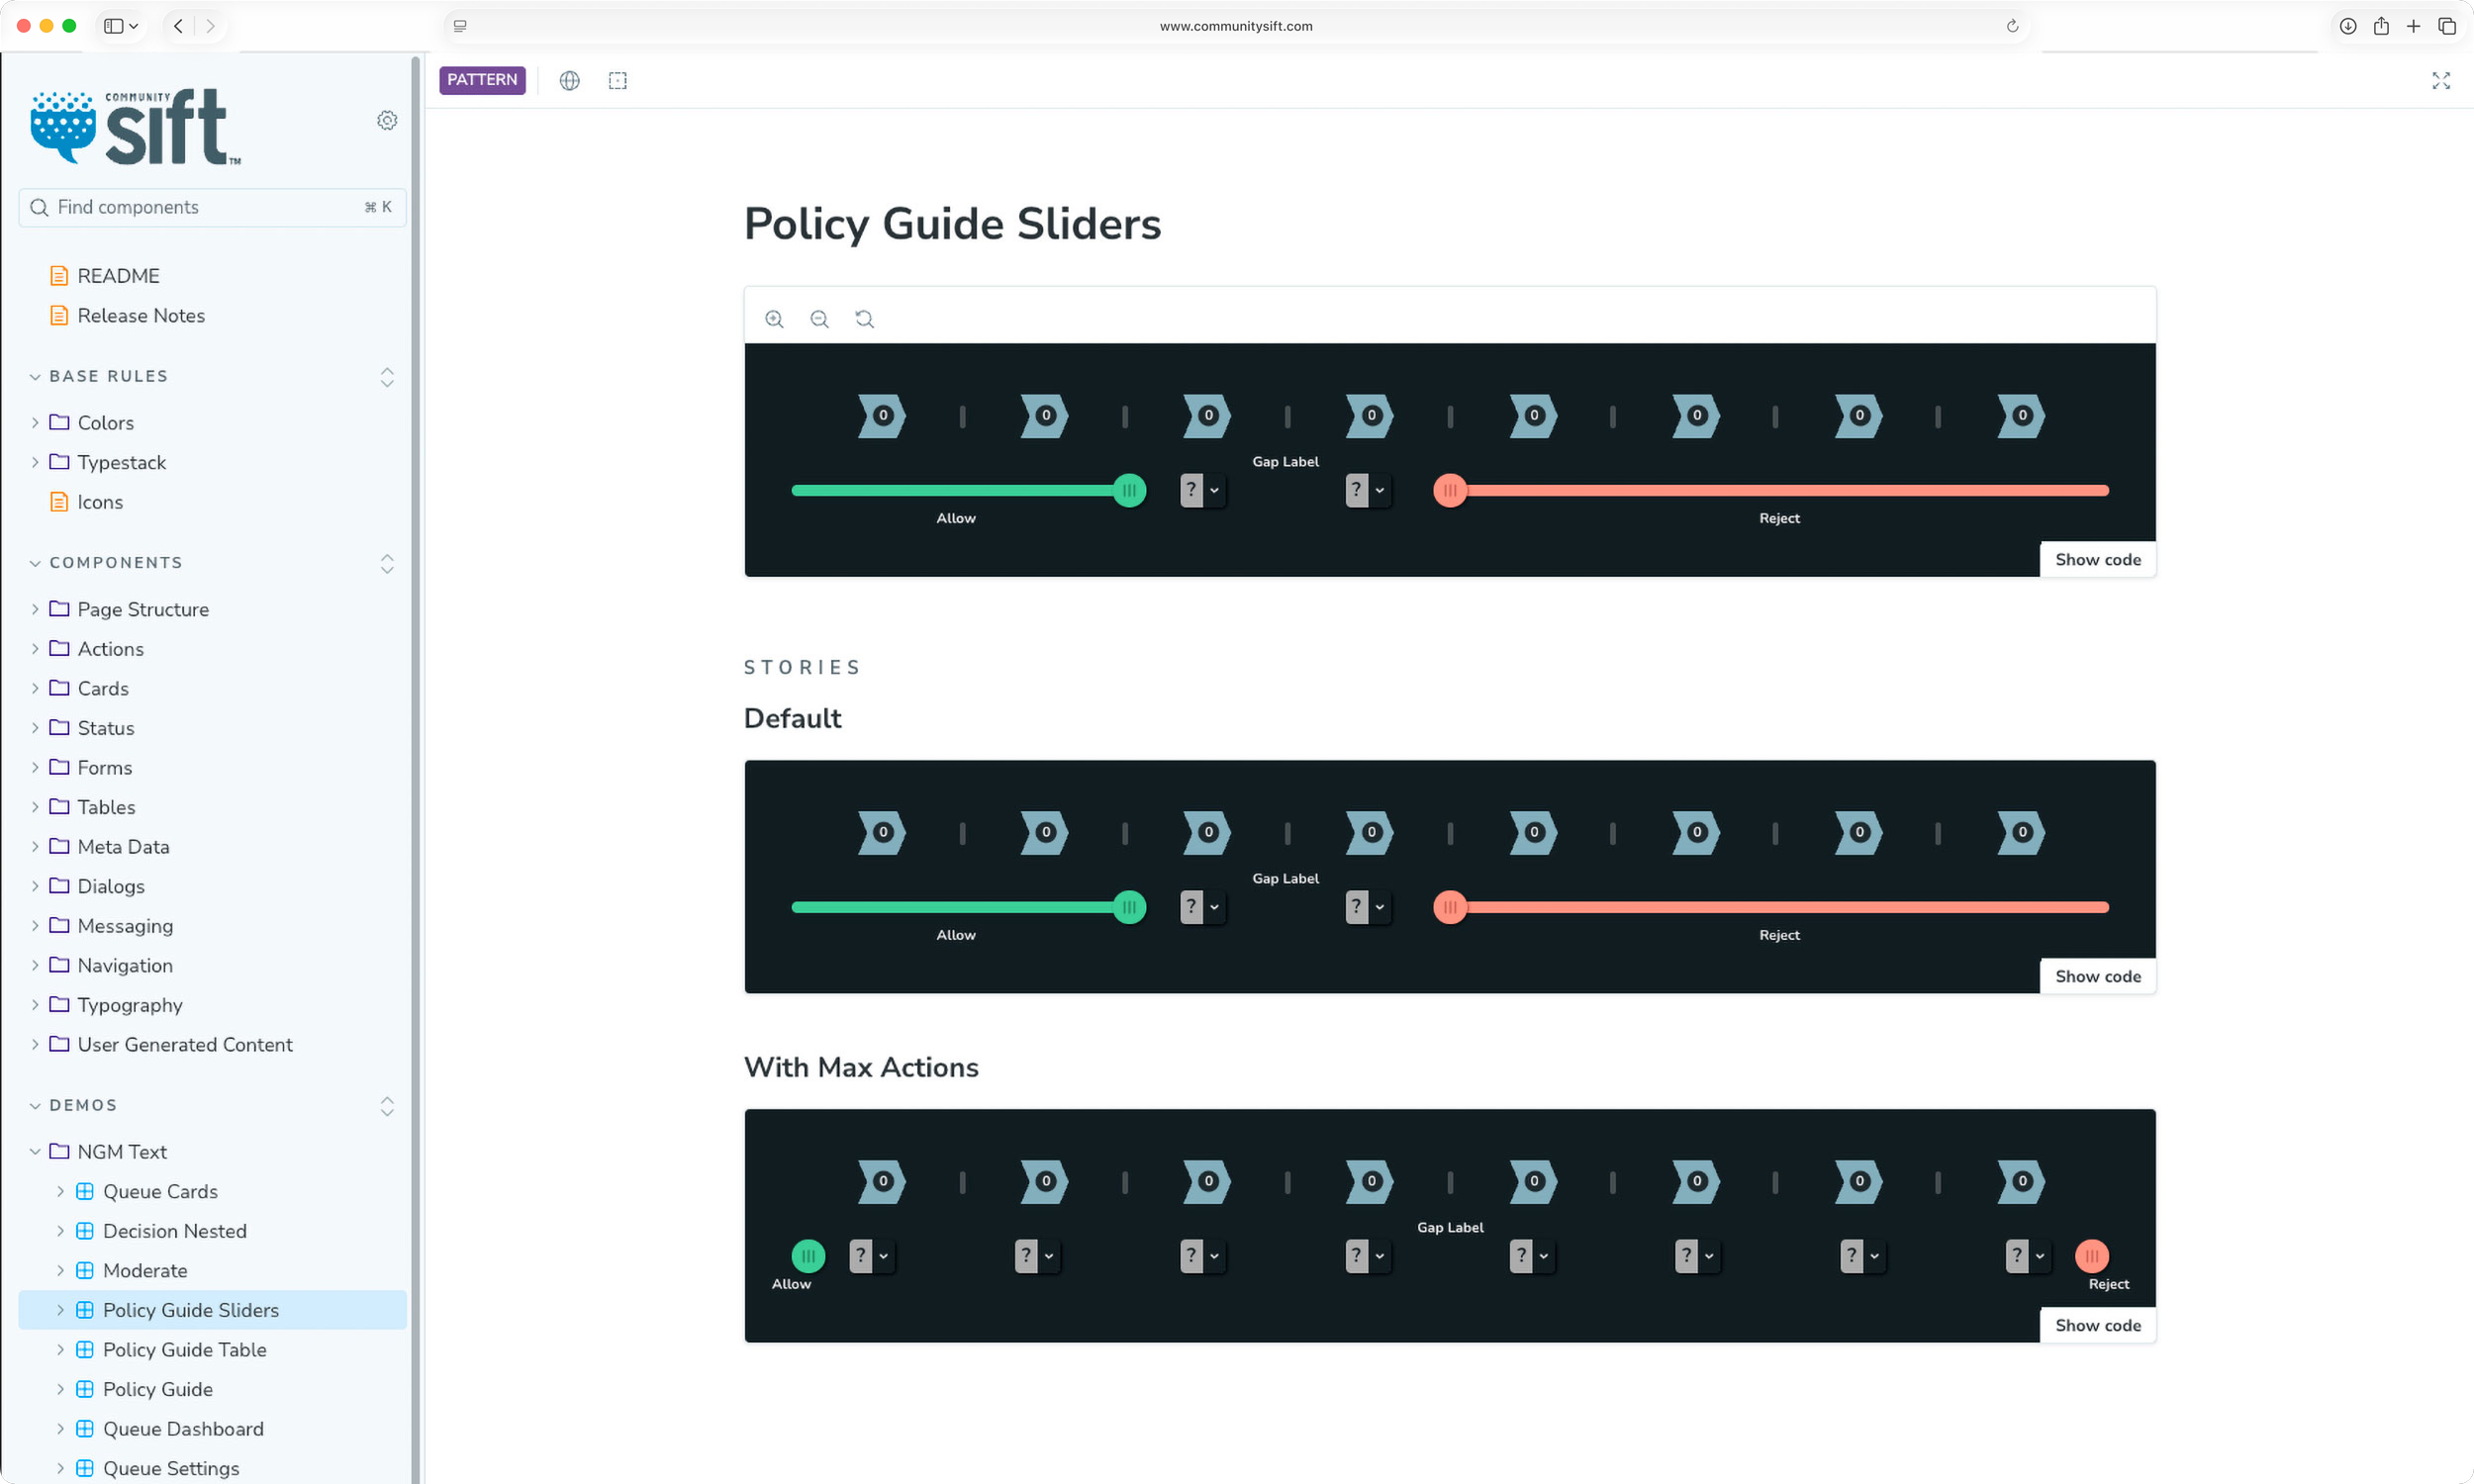Click the Safari address bar
This screenshot has width=2474, height=1484.
pos(1236,26)
